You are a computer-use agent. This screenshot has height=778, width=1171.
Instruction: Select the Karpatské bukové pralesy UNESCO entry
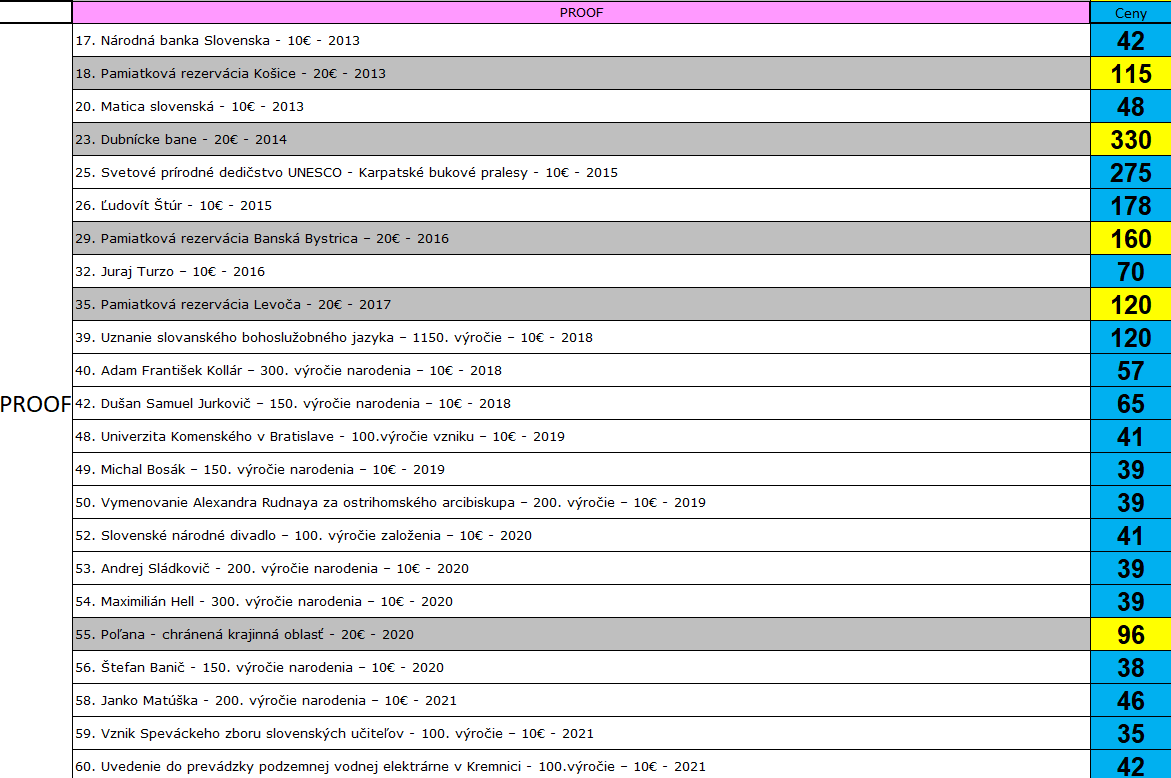(x=400, y=172)
